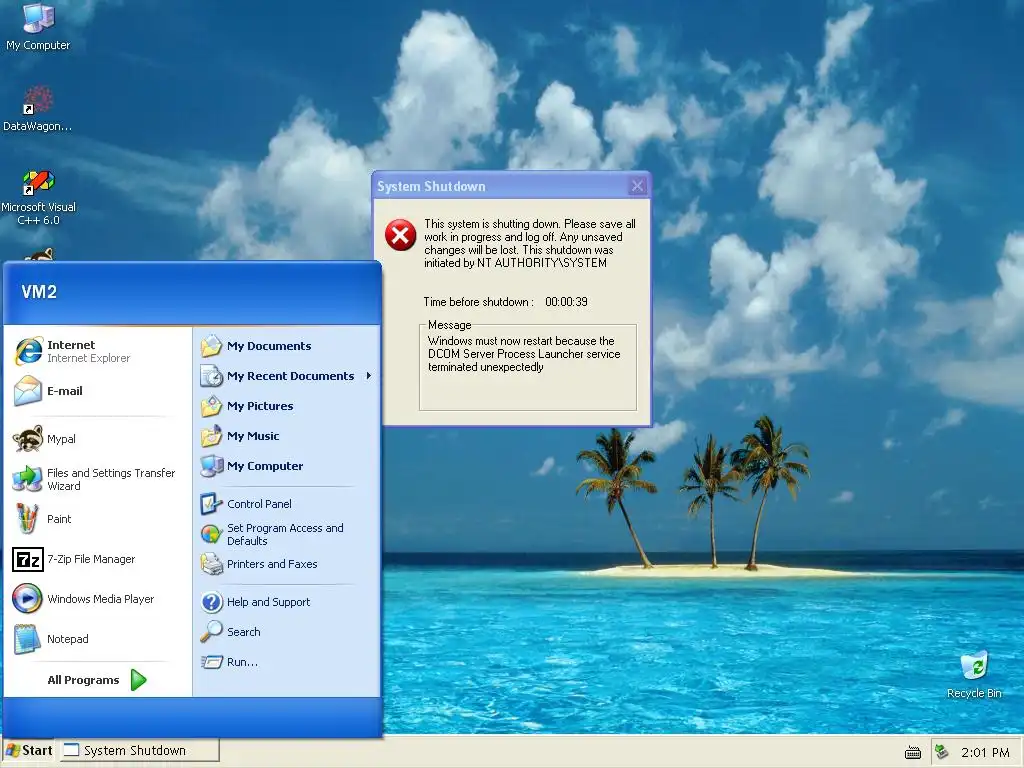Image resolution: width=1024 pixels, height=768 pixels.
Task: Click the Windows Media Player icon
Action: [28, 599]
